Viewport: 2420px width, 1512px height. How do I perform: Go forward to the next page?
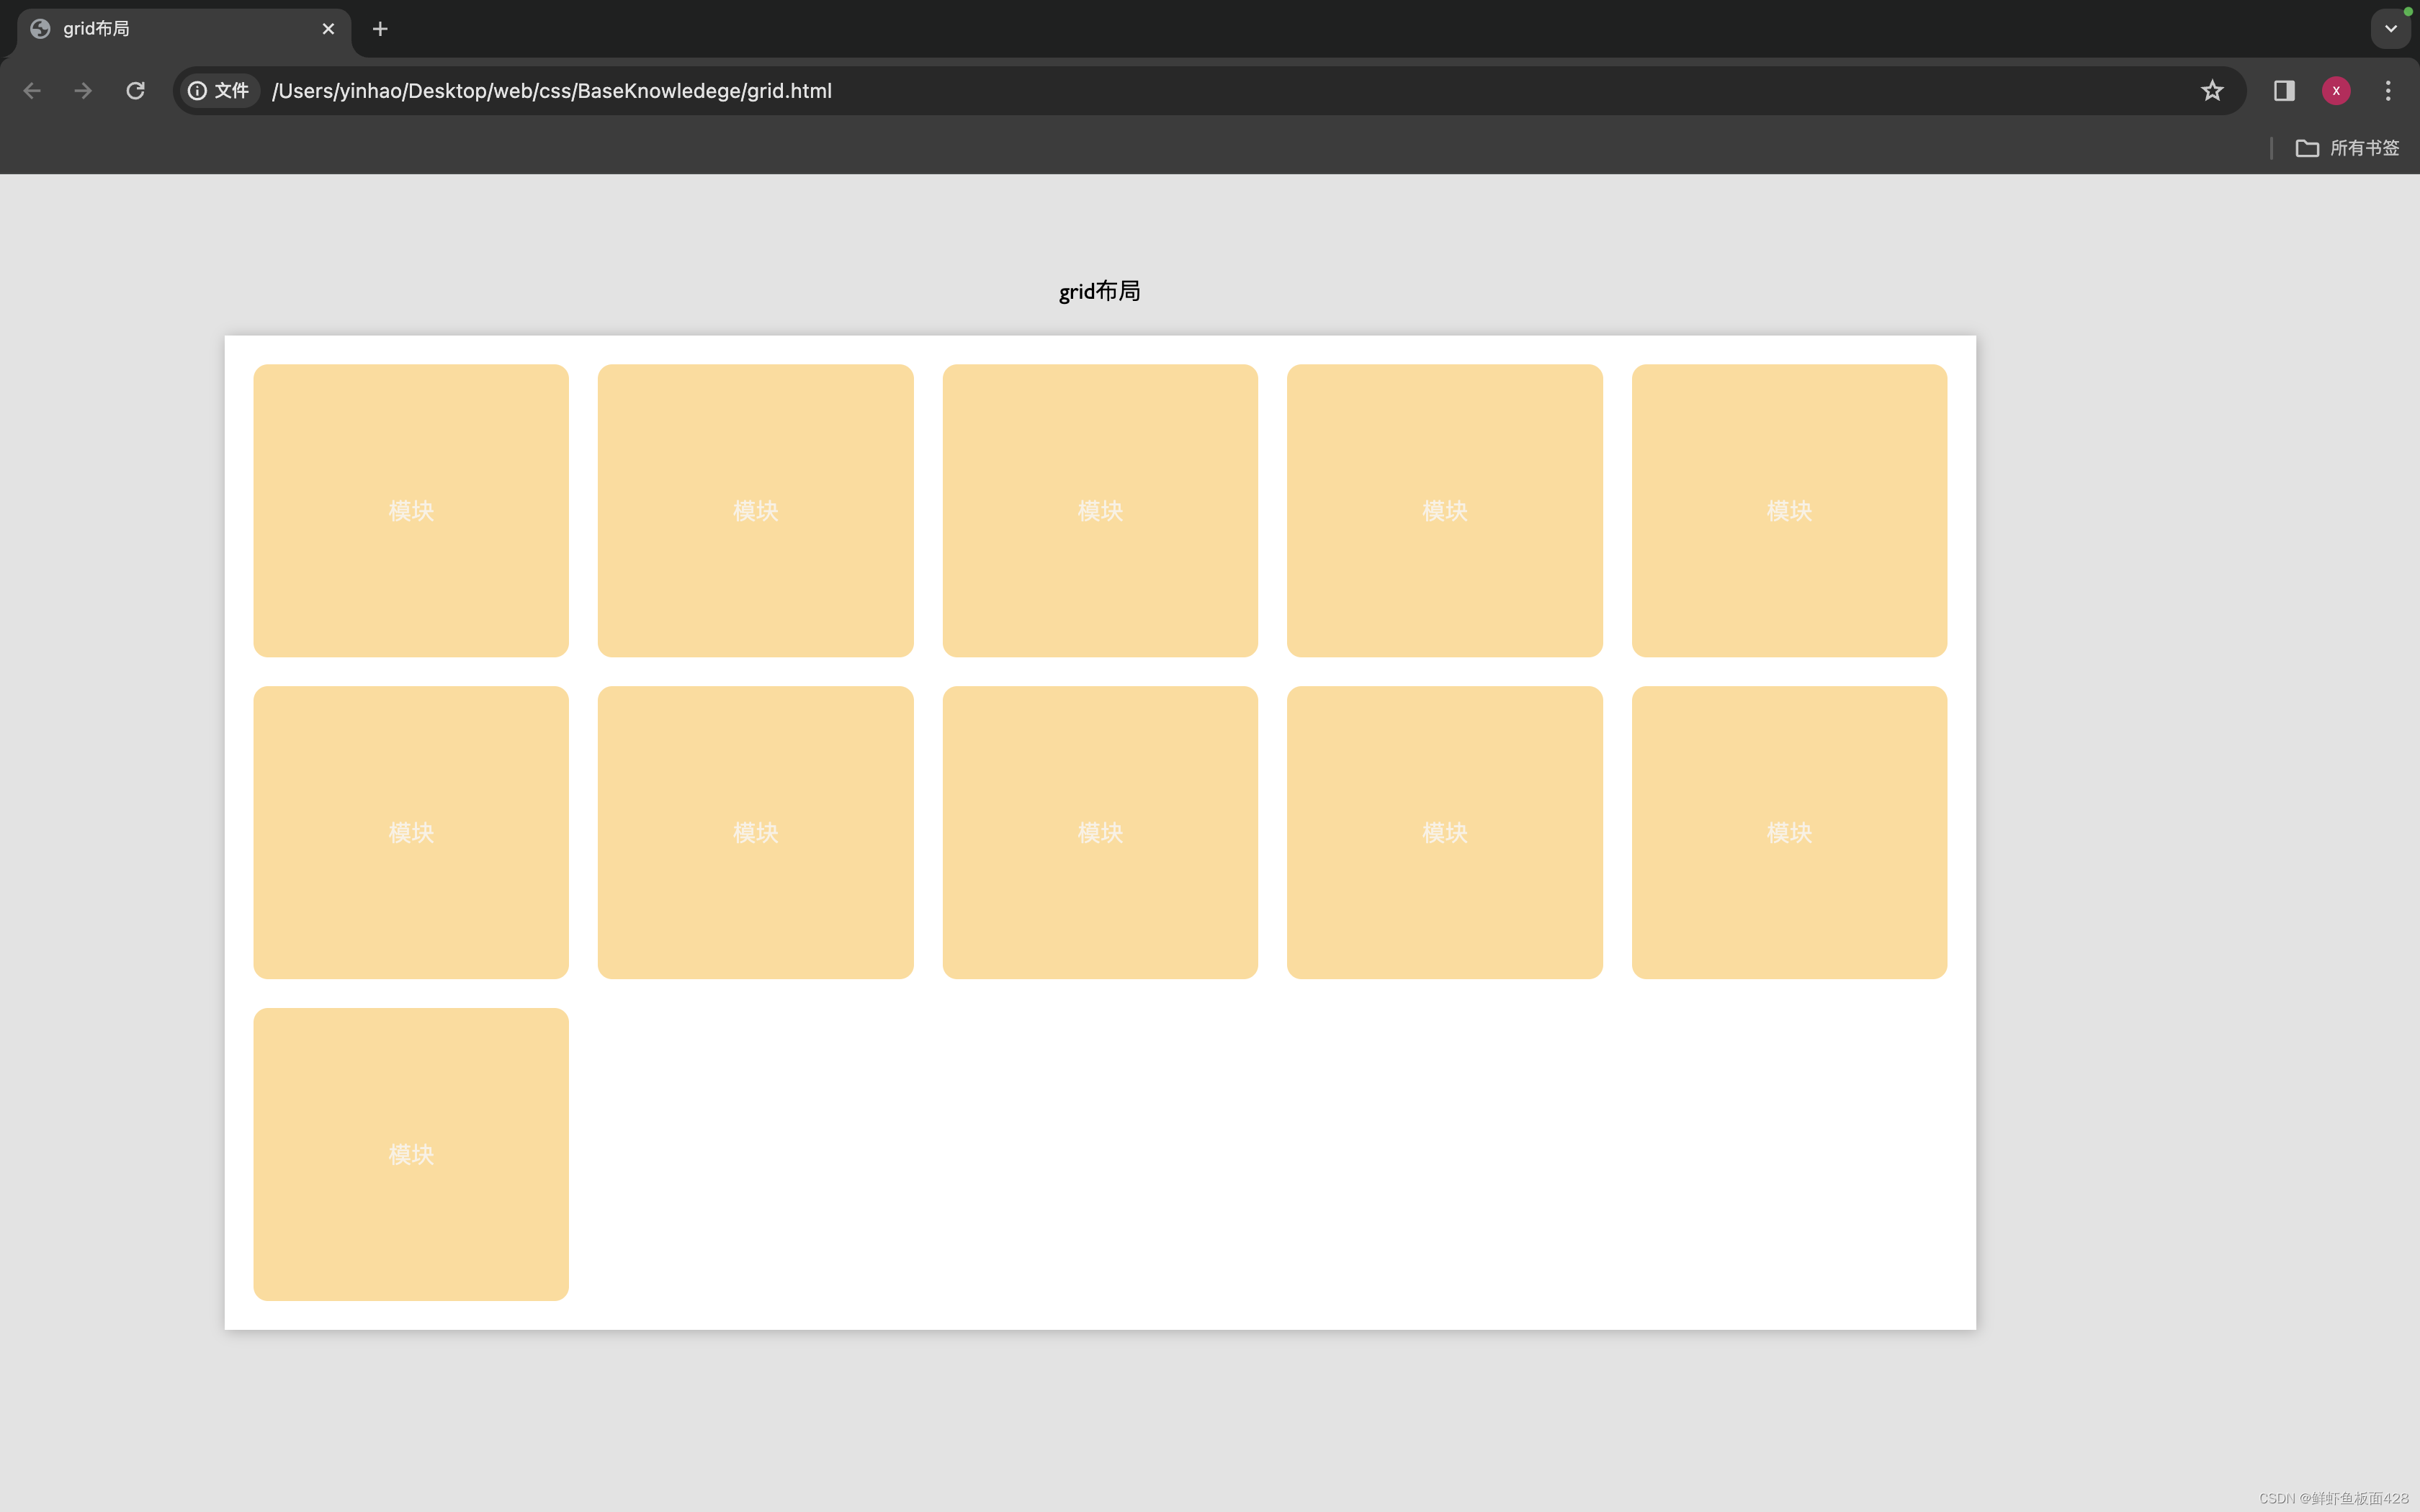tap(84, 91)
